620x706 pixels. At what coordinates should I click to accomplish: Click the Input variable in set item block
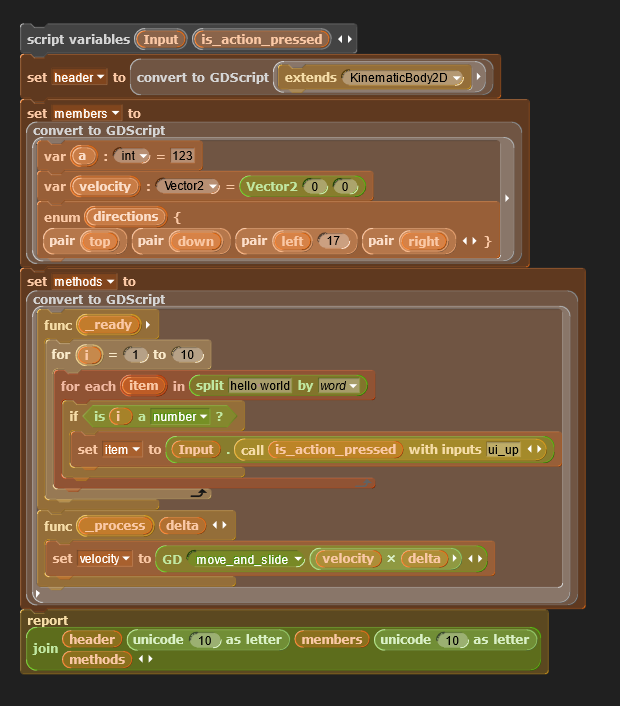pos(196,449)
